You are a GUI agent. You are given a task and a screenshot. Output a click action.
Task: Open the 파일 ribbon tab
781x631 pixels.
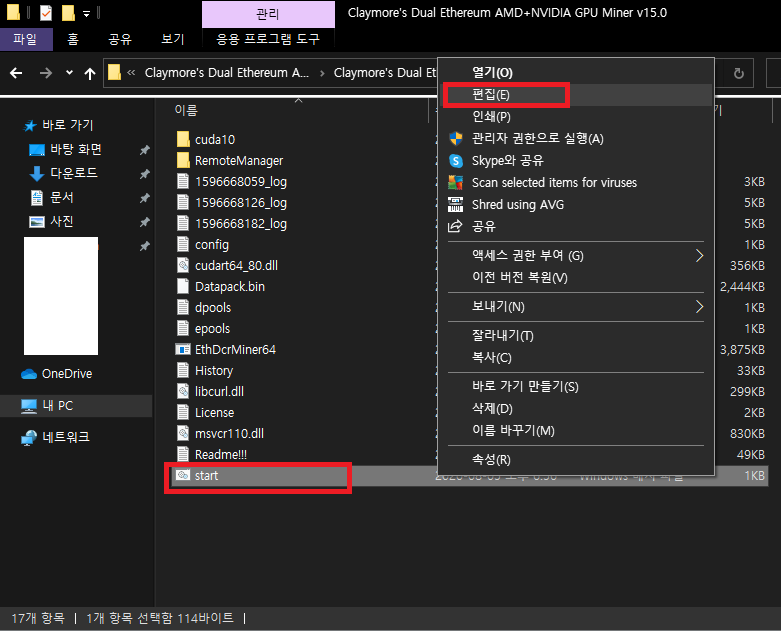(25, 39)
